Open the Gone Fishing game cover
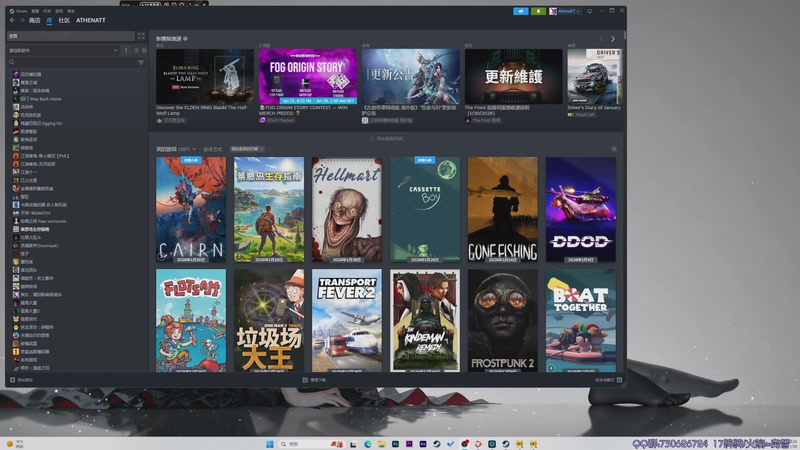 tap(503, 210)
